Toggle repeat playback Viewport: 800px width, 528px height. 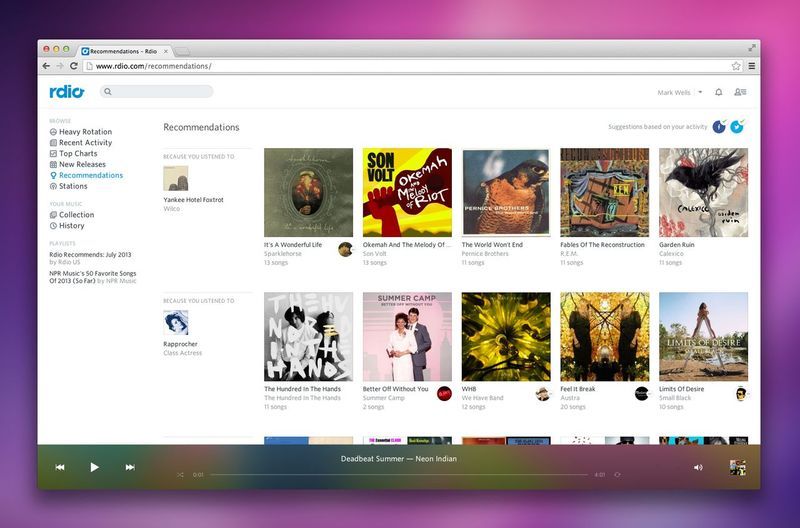[617, 475]
